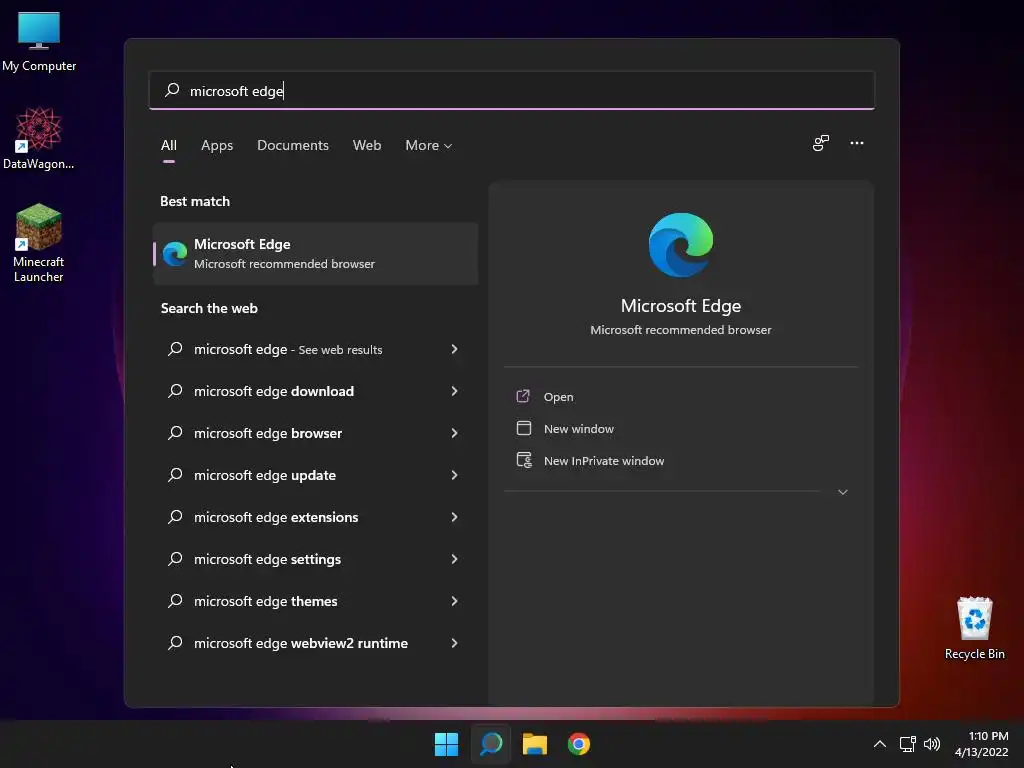
Task: Expand arrow for 'See web results' row
Action: [x=455, y=349]
